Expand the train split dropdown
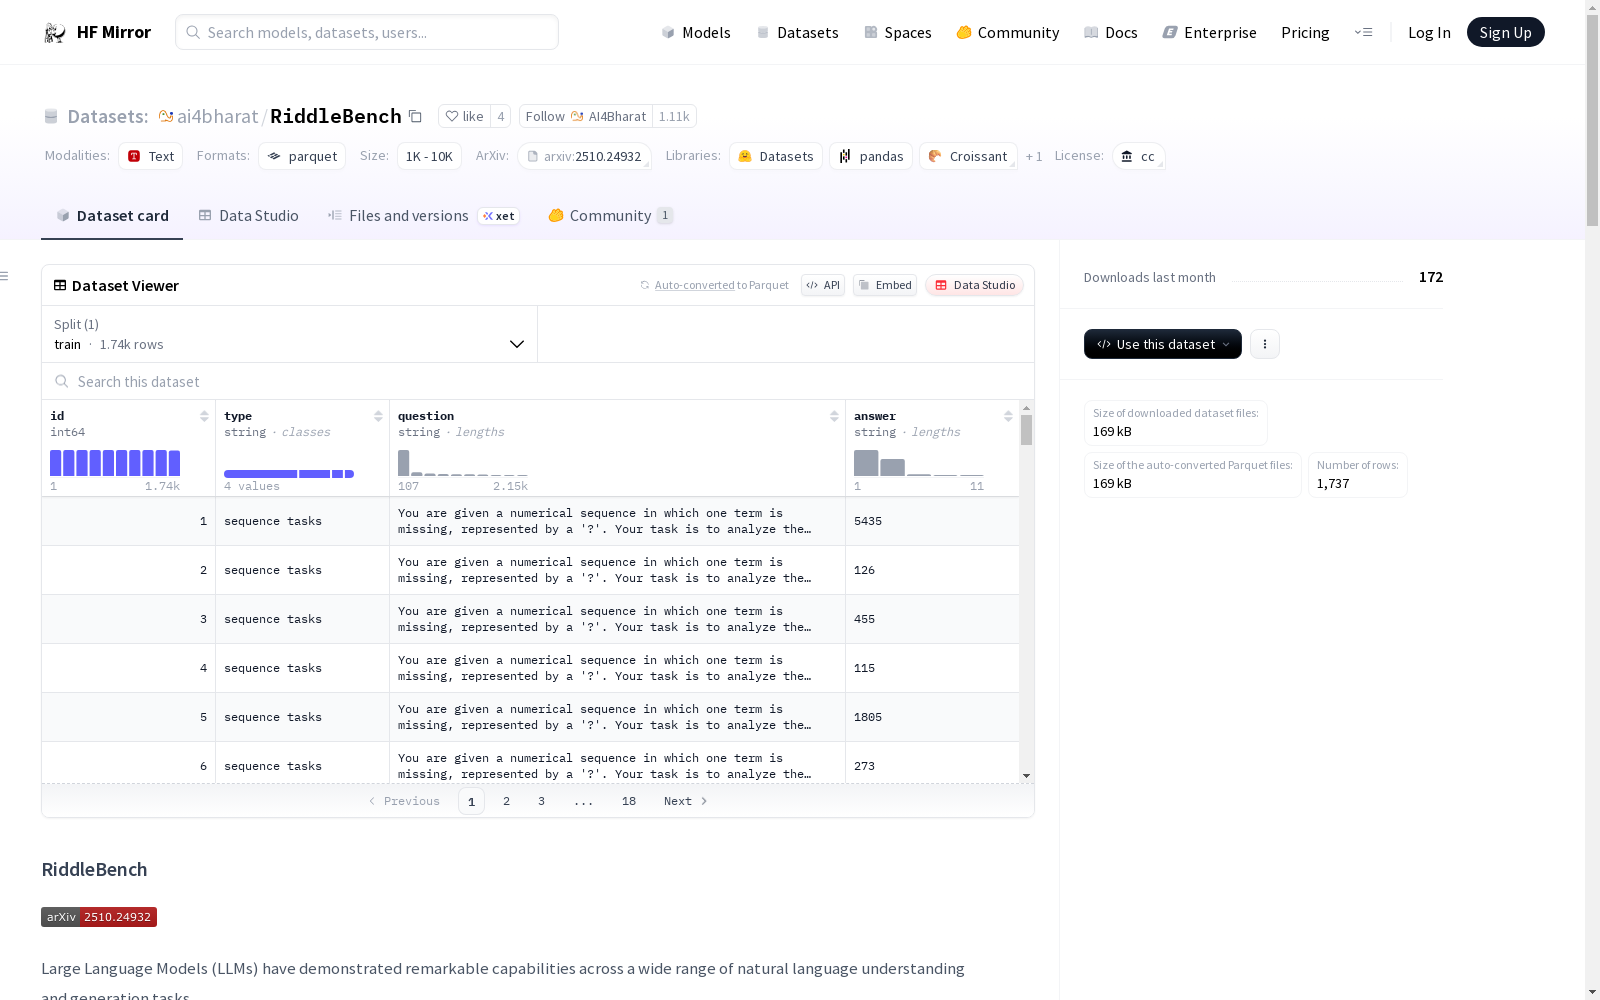 point(289,334)
